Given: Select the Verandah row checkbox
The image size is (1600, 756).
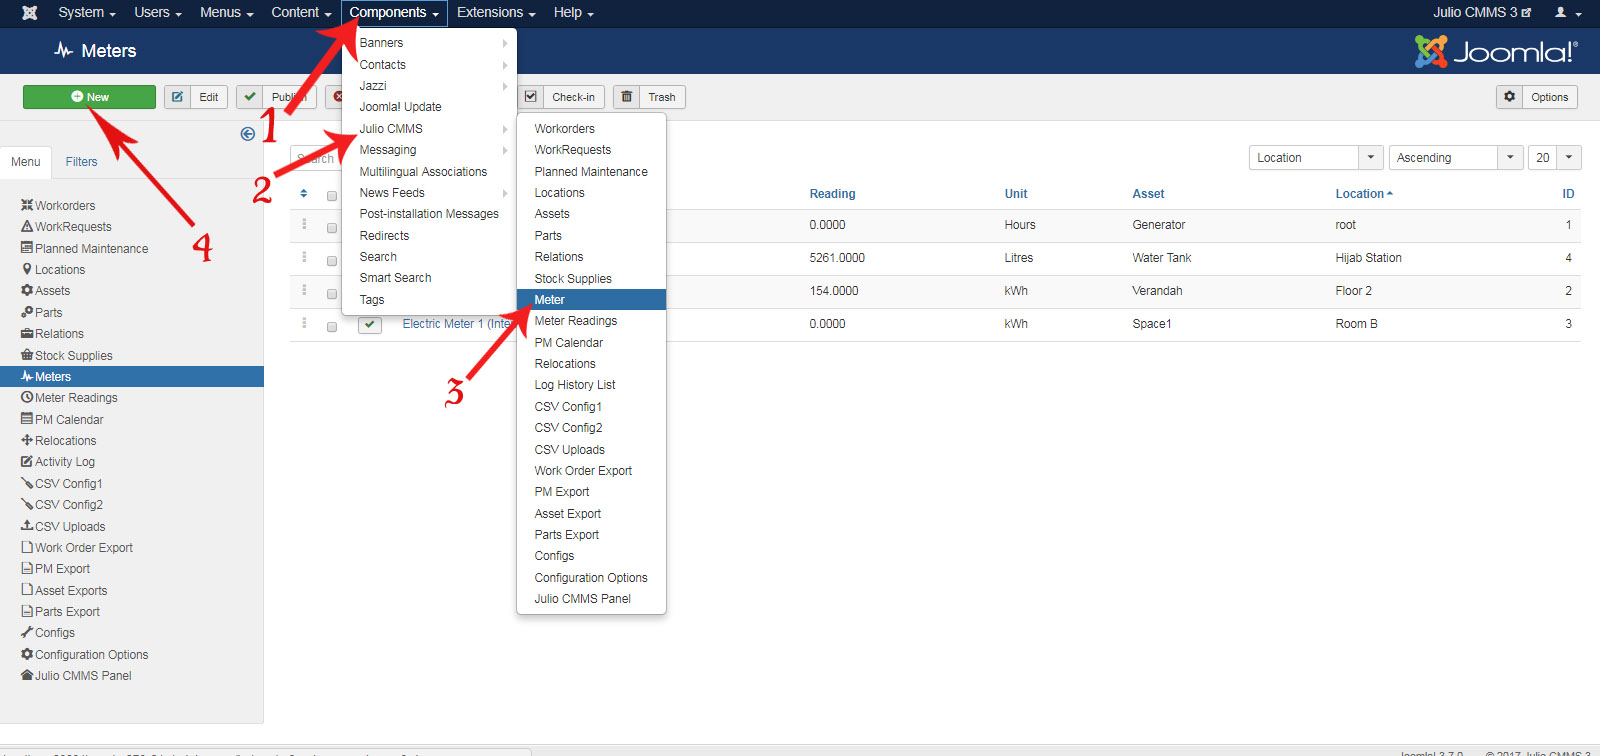Looking at the screenshot, I should [x=332, y=294].
